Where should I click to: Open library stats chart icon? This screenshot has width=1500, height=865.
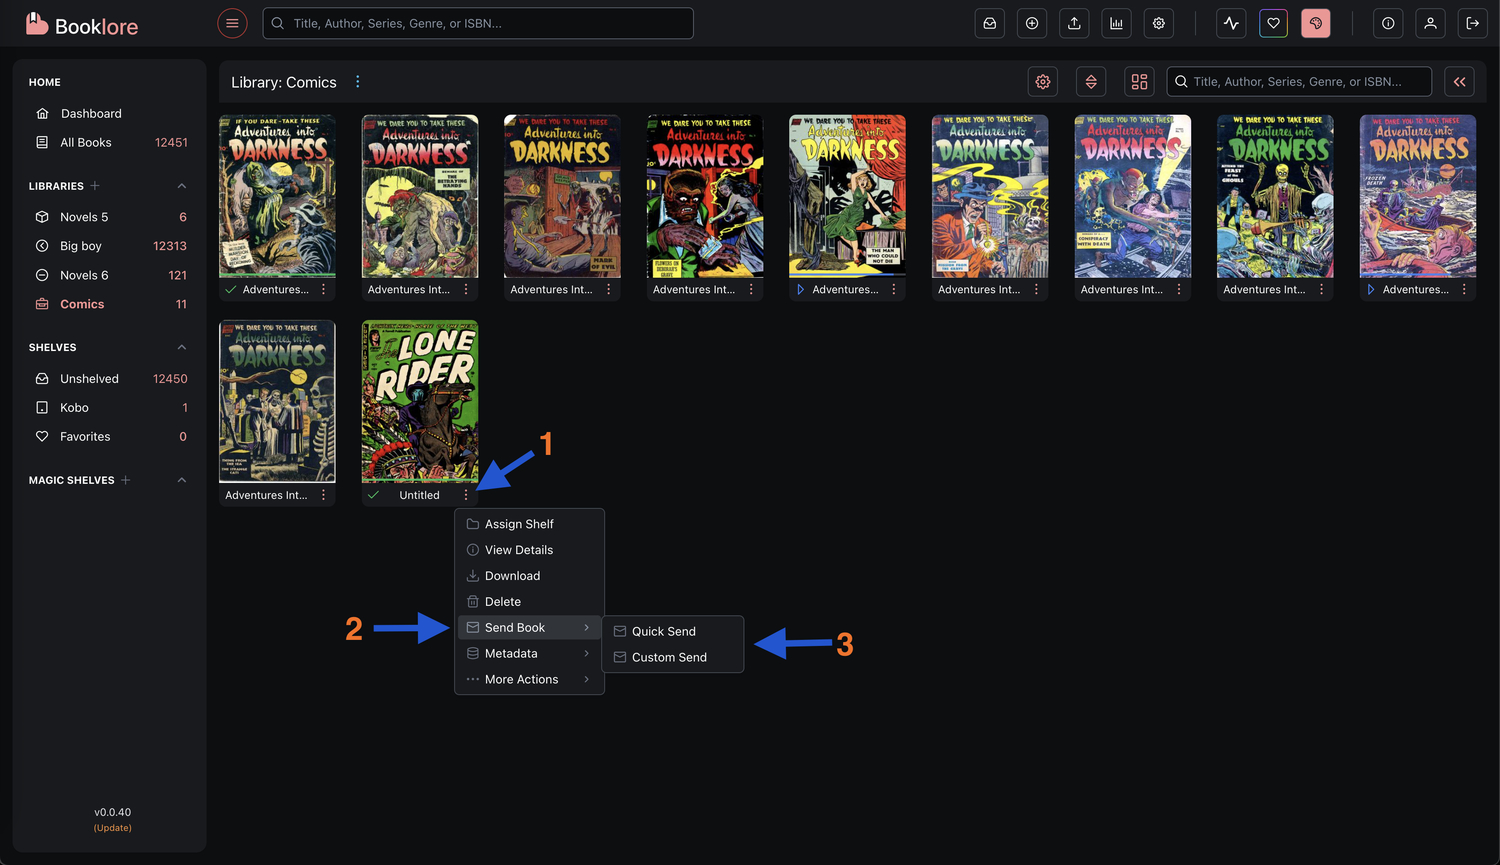(x=1116, y=23)
